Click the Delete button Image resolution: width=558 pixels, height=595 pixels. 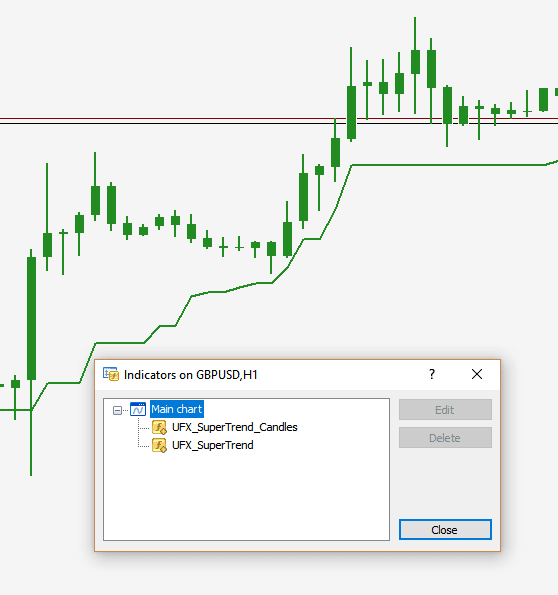[x=445, y=438]
